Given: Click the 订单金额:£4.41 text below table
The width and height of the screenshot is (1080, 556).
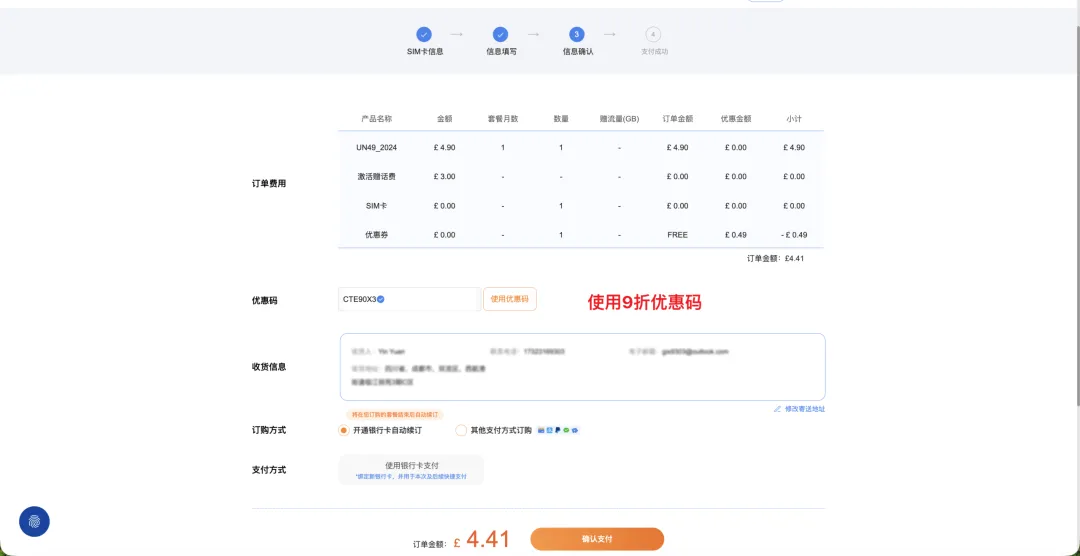Looking at the screenshot, I should coord(775,258).
